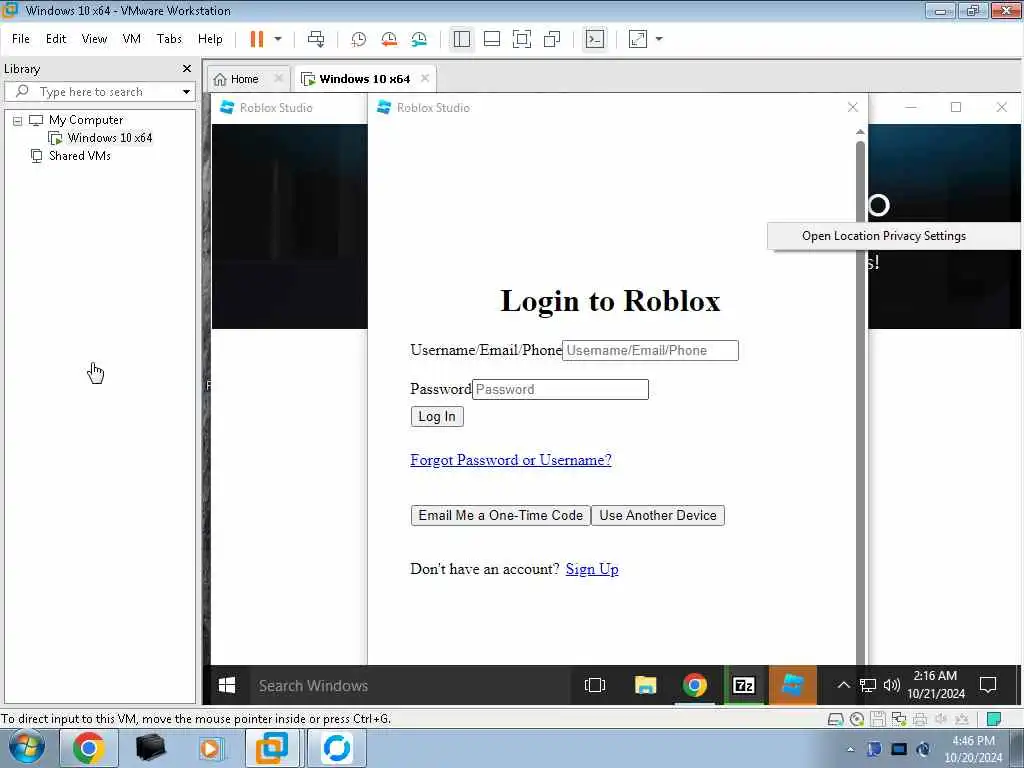
Task: Select Shared VMs in the library
Action: tap(80, 156)
